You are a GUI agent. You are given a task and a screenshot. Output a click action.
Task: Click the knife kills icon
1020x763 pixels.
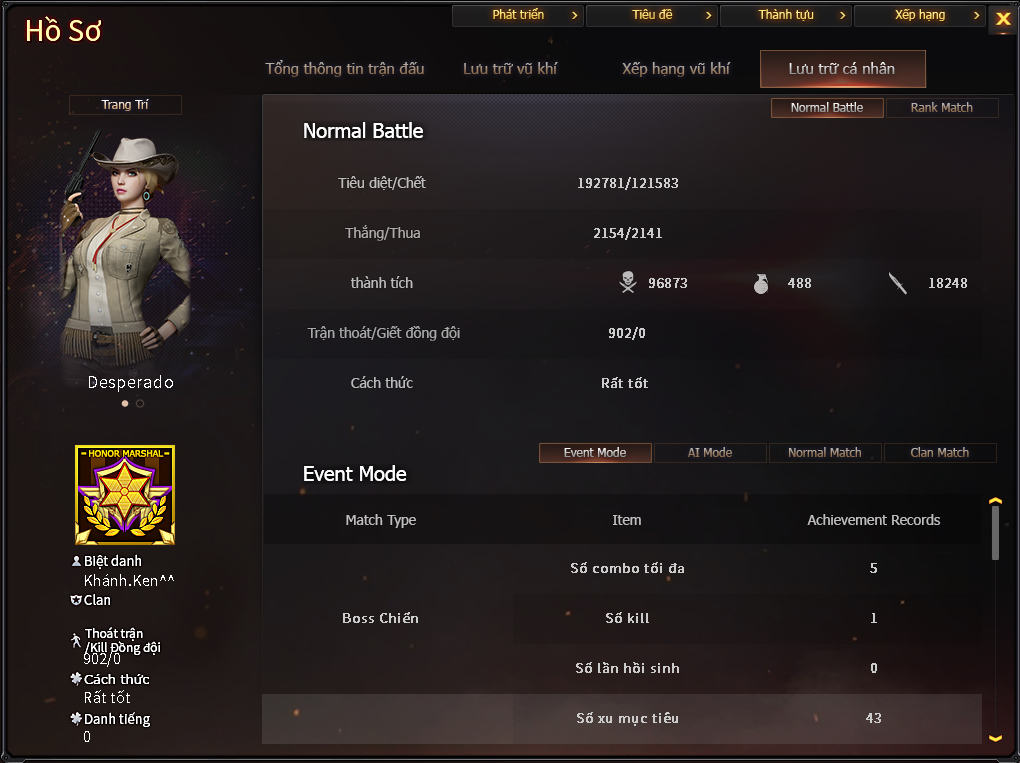click(x=898, y=283)
